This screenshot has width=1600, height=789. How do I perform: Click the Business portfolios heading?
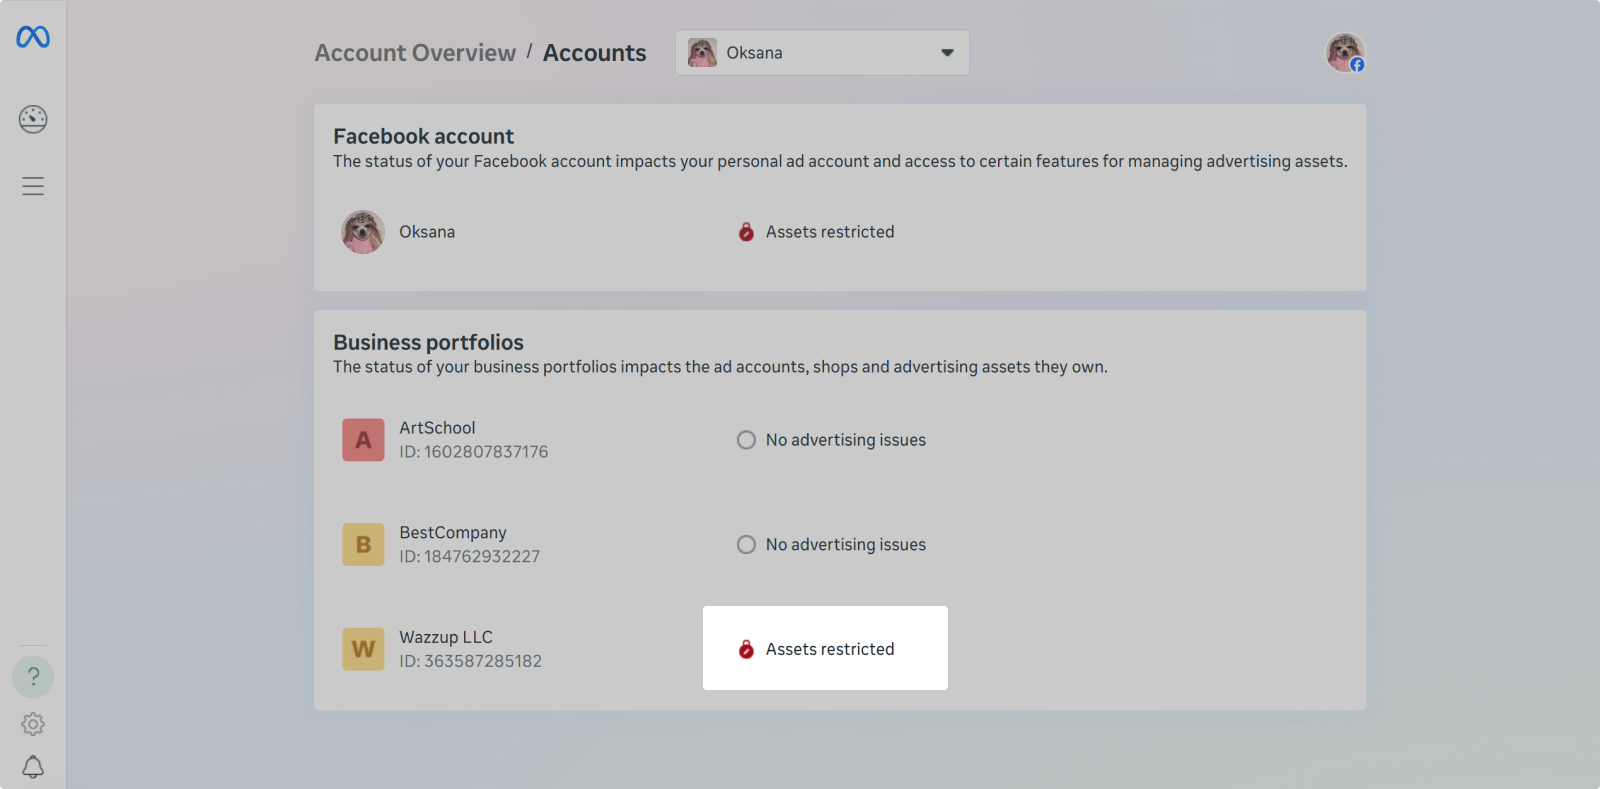coord(429,342)
